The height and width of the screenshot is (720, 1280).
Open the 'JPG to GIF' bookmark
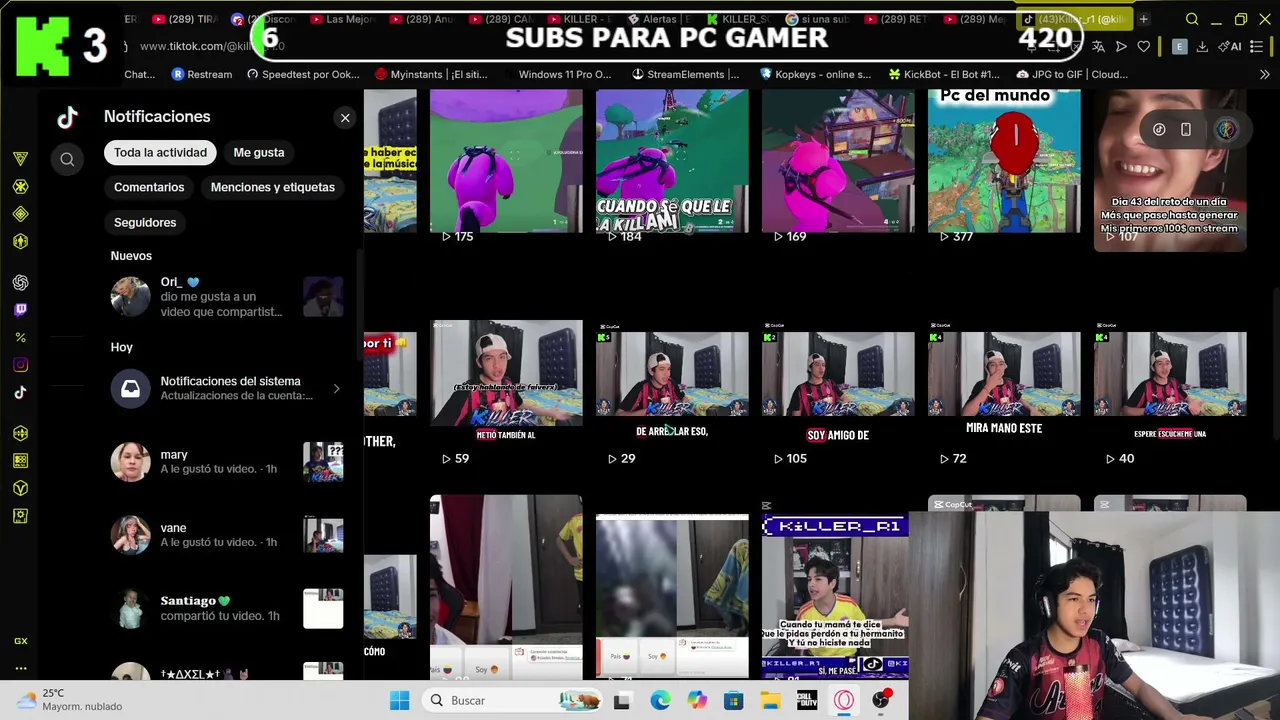click(1072, 74)
